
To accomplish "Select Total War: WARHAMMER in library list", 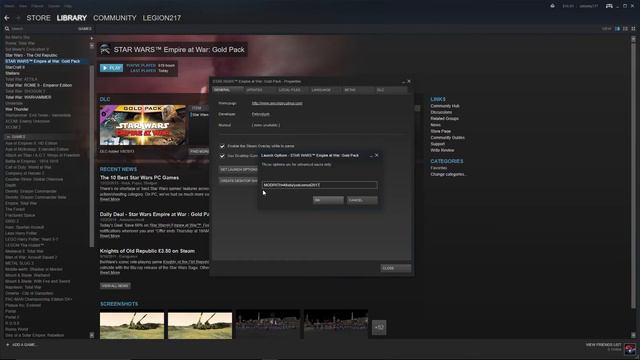I will coord(28,97).
